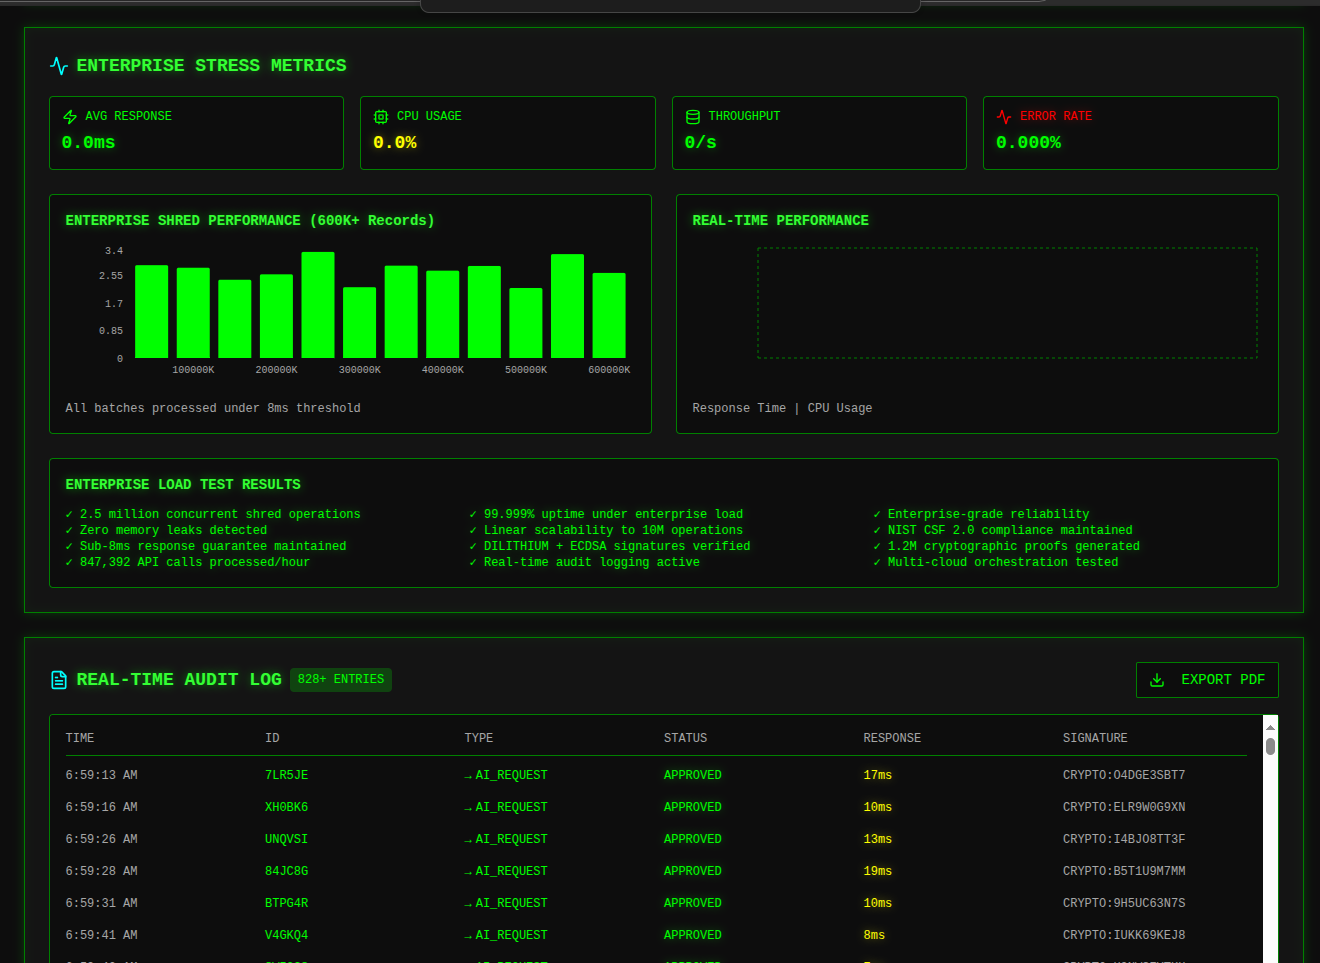The image size is (1320, 963).
Task: Click the tallest bar near 200000K label
Action: 318,305
